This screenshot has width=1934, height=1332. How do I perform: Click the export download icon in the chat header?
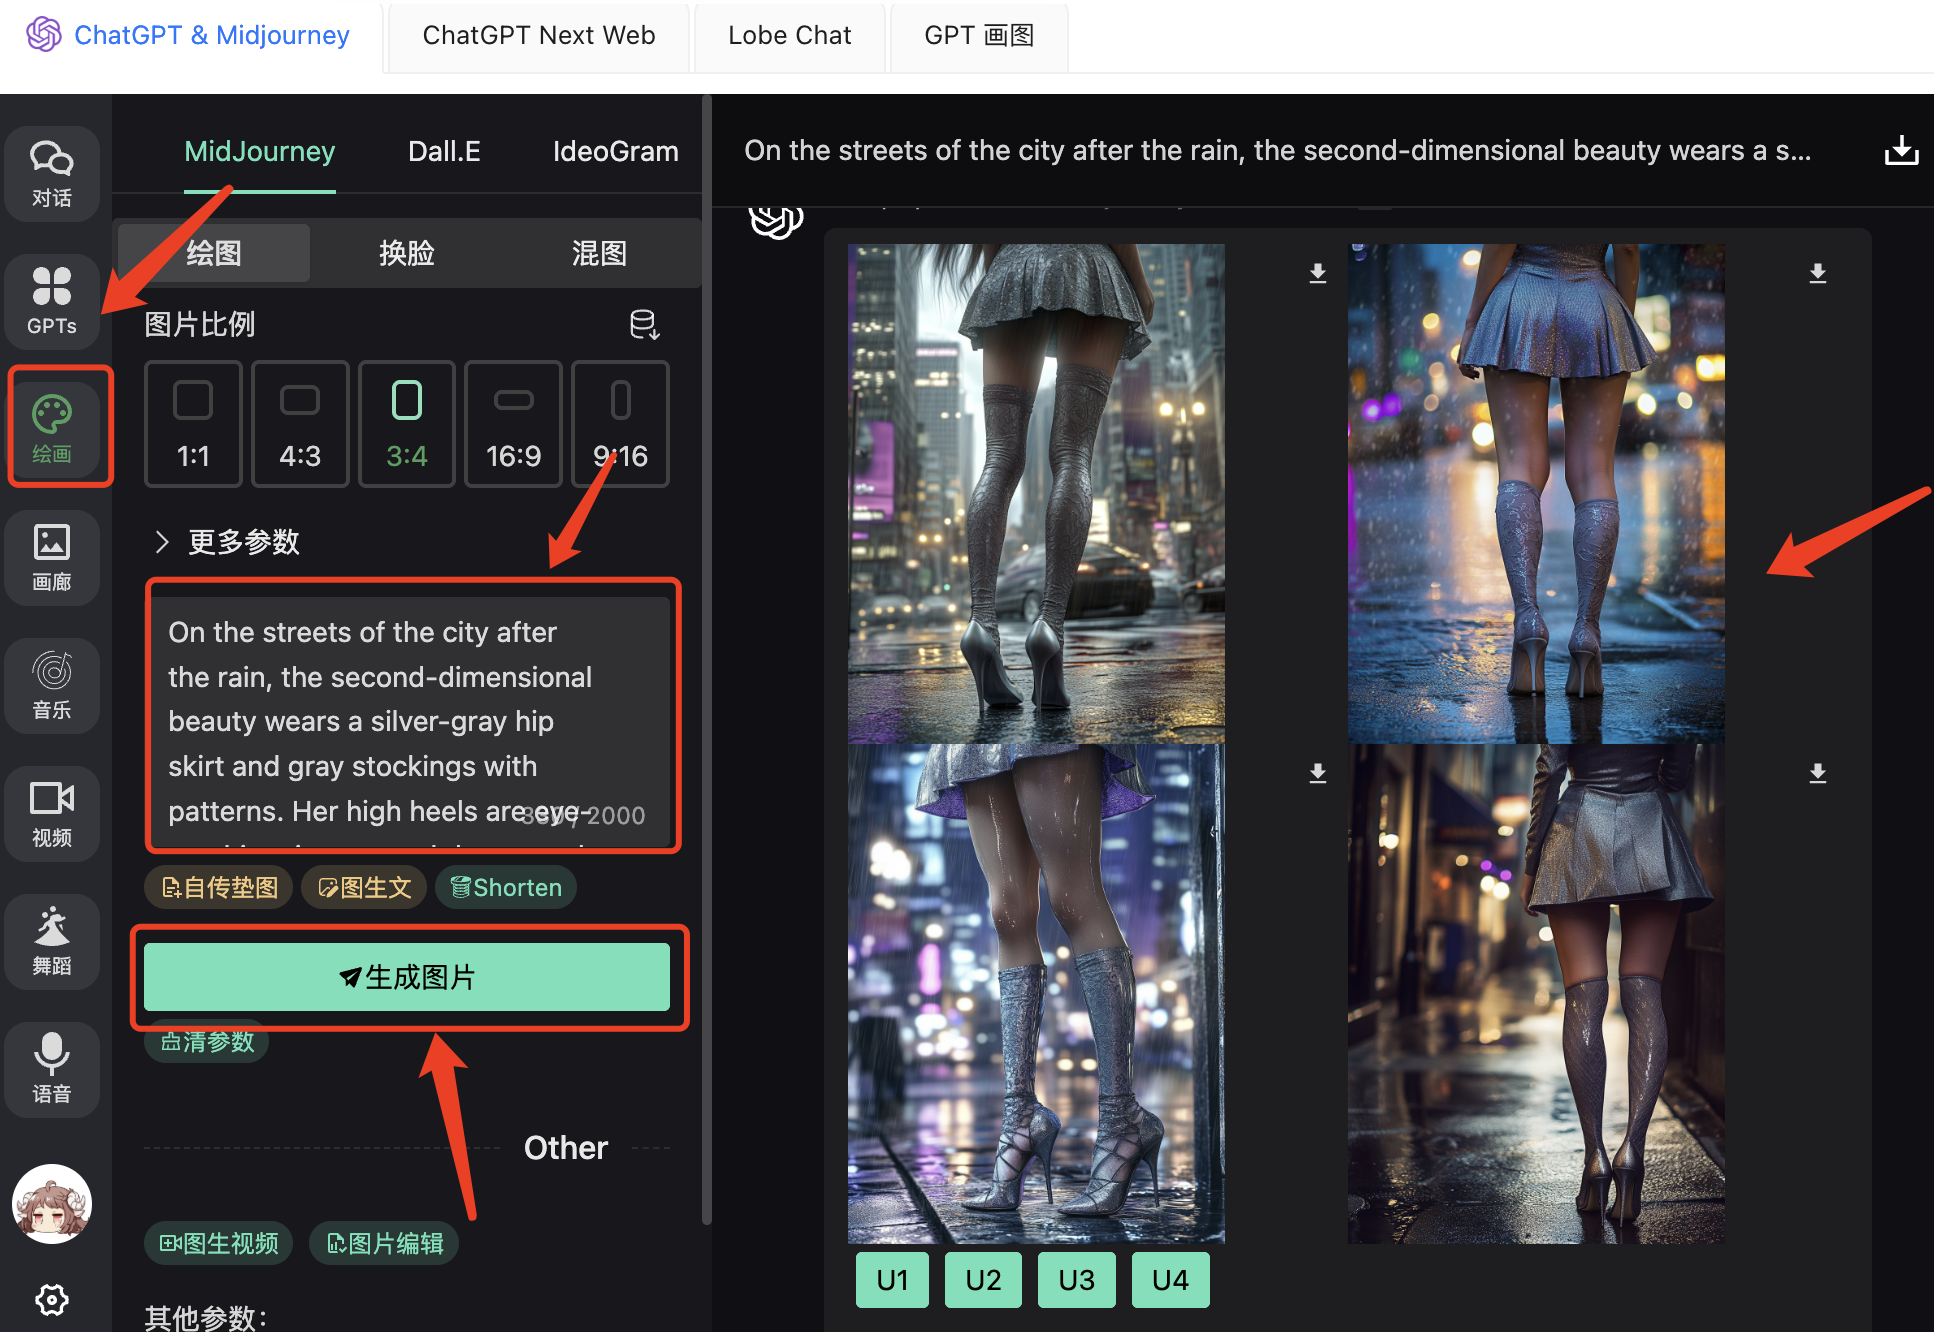(x=1900, y=151)
